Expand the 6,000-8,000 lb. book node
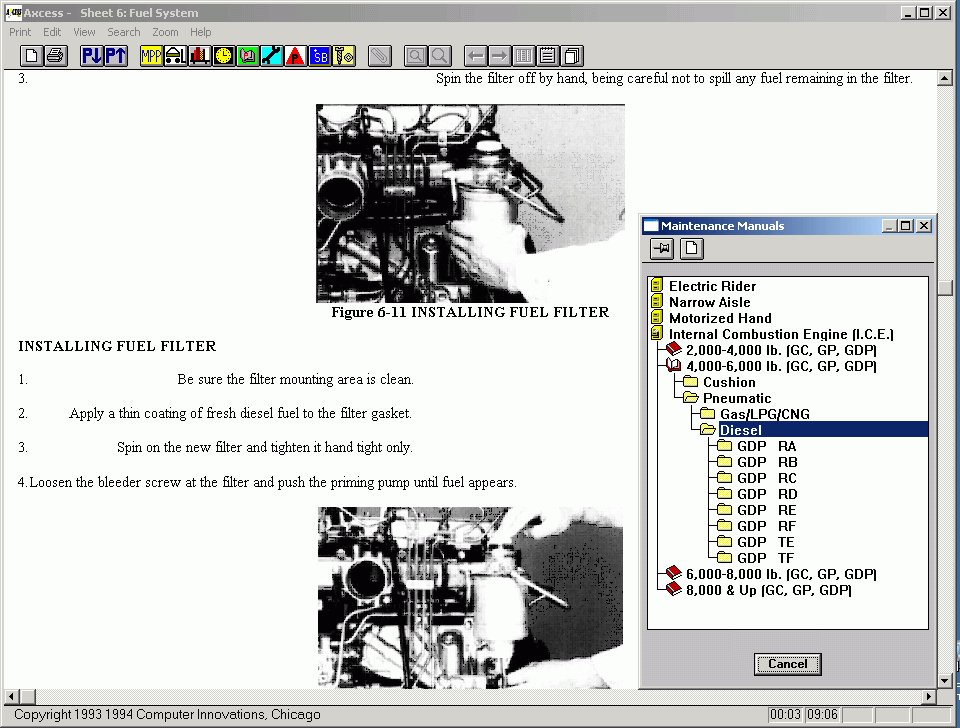The image size is (960, 728). [673, 573]
